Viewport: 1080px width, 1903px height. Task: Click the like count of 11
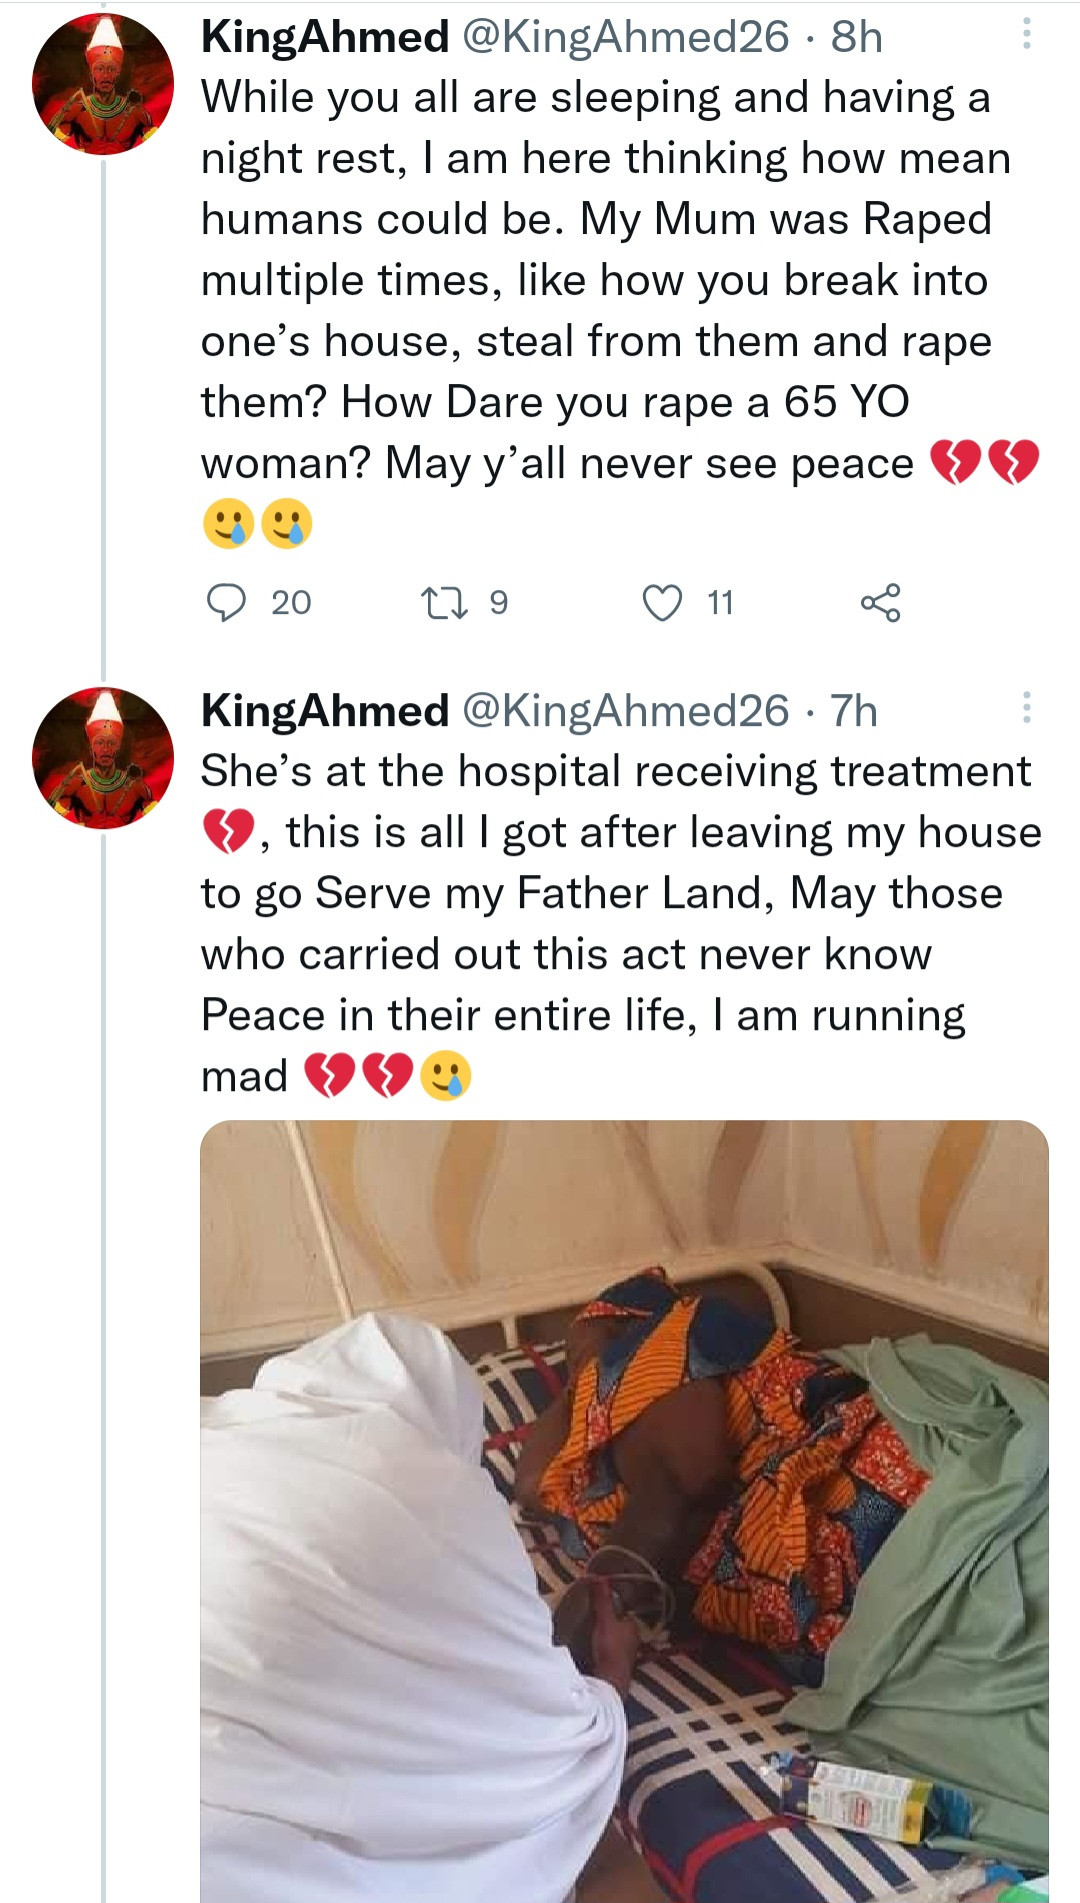coord(720,603)
